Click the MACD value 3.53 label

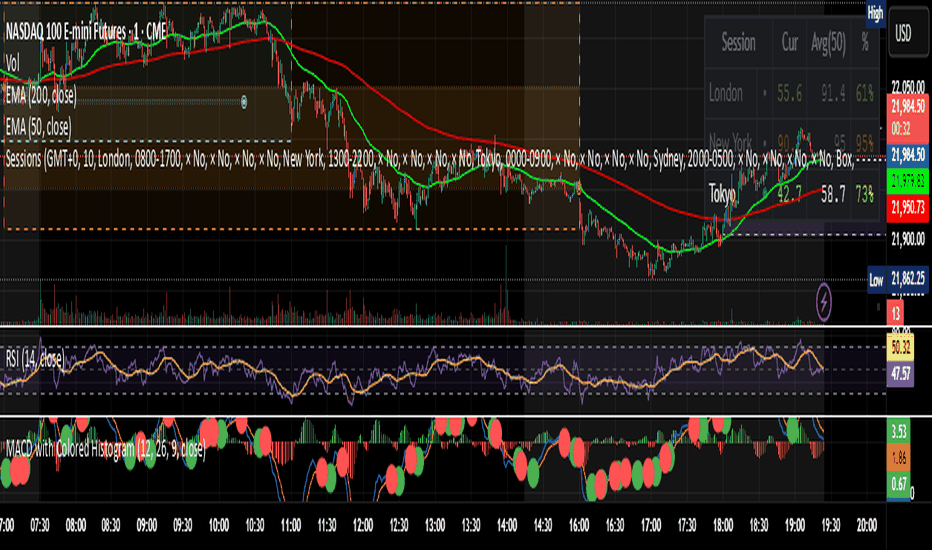899,431
